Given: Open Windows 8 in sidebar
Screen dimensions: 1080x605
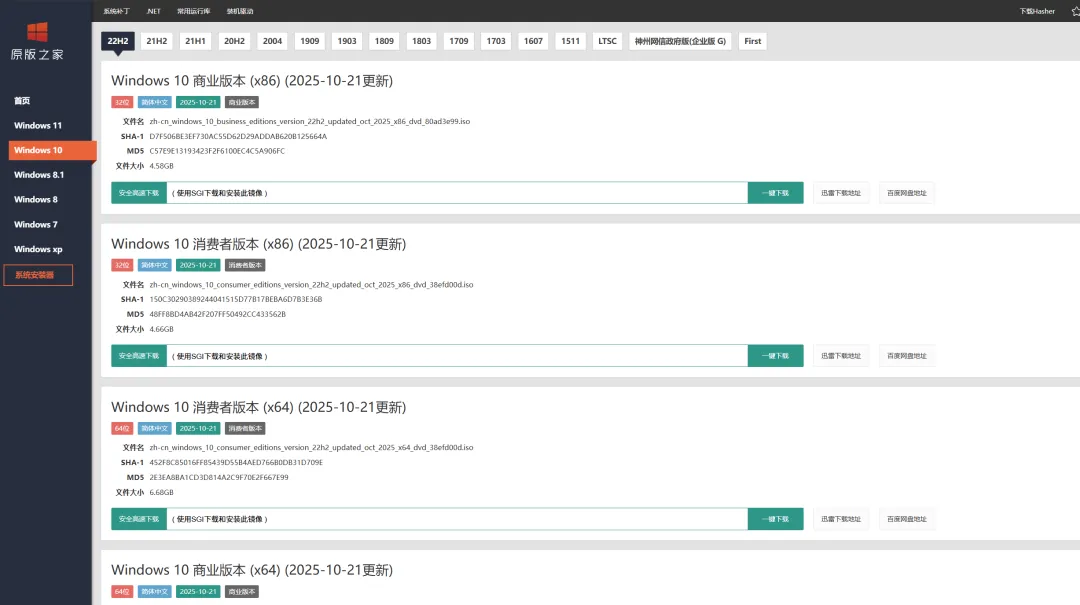Looking at the screenshot, I should point(36,200).
